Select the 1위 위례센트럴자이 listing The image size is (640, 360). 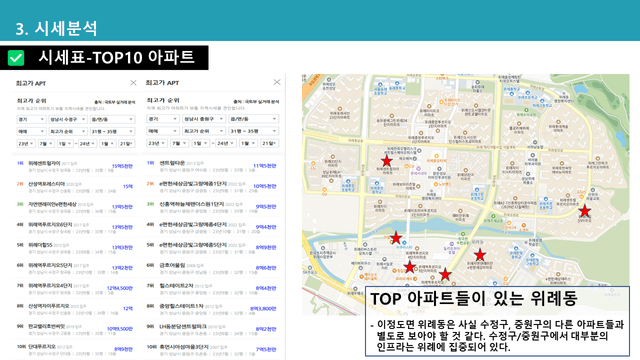[75, 166]
